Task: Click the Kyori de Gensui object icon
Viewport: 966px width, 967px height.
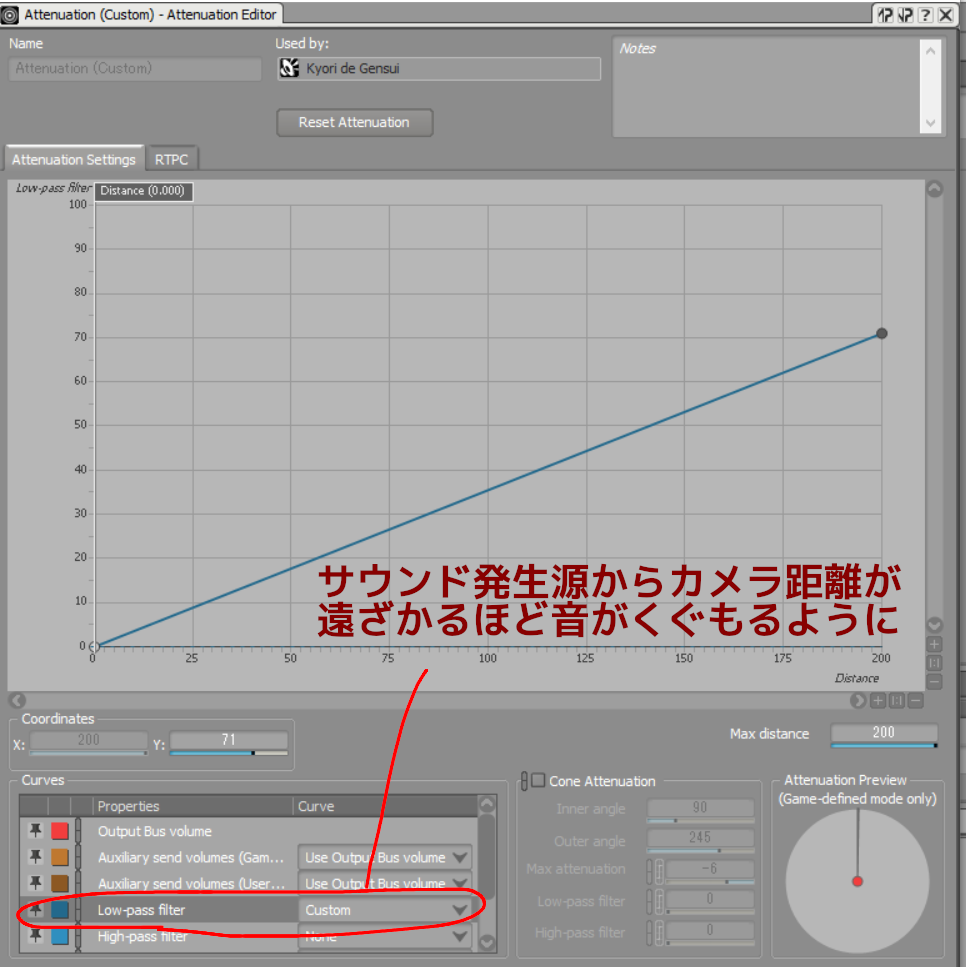Action: tap(289, 68)
